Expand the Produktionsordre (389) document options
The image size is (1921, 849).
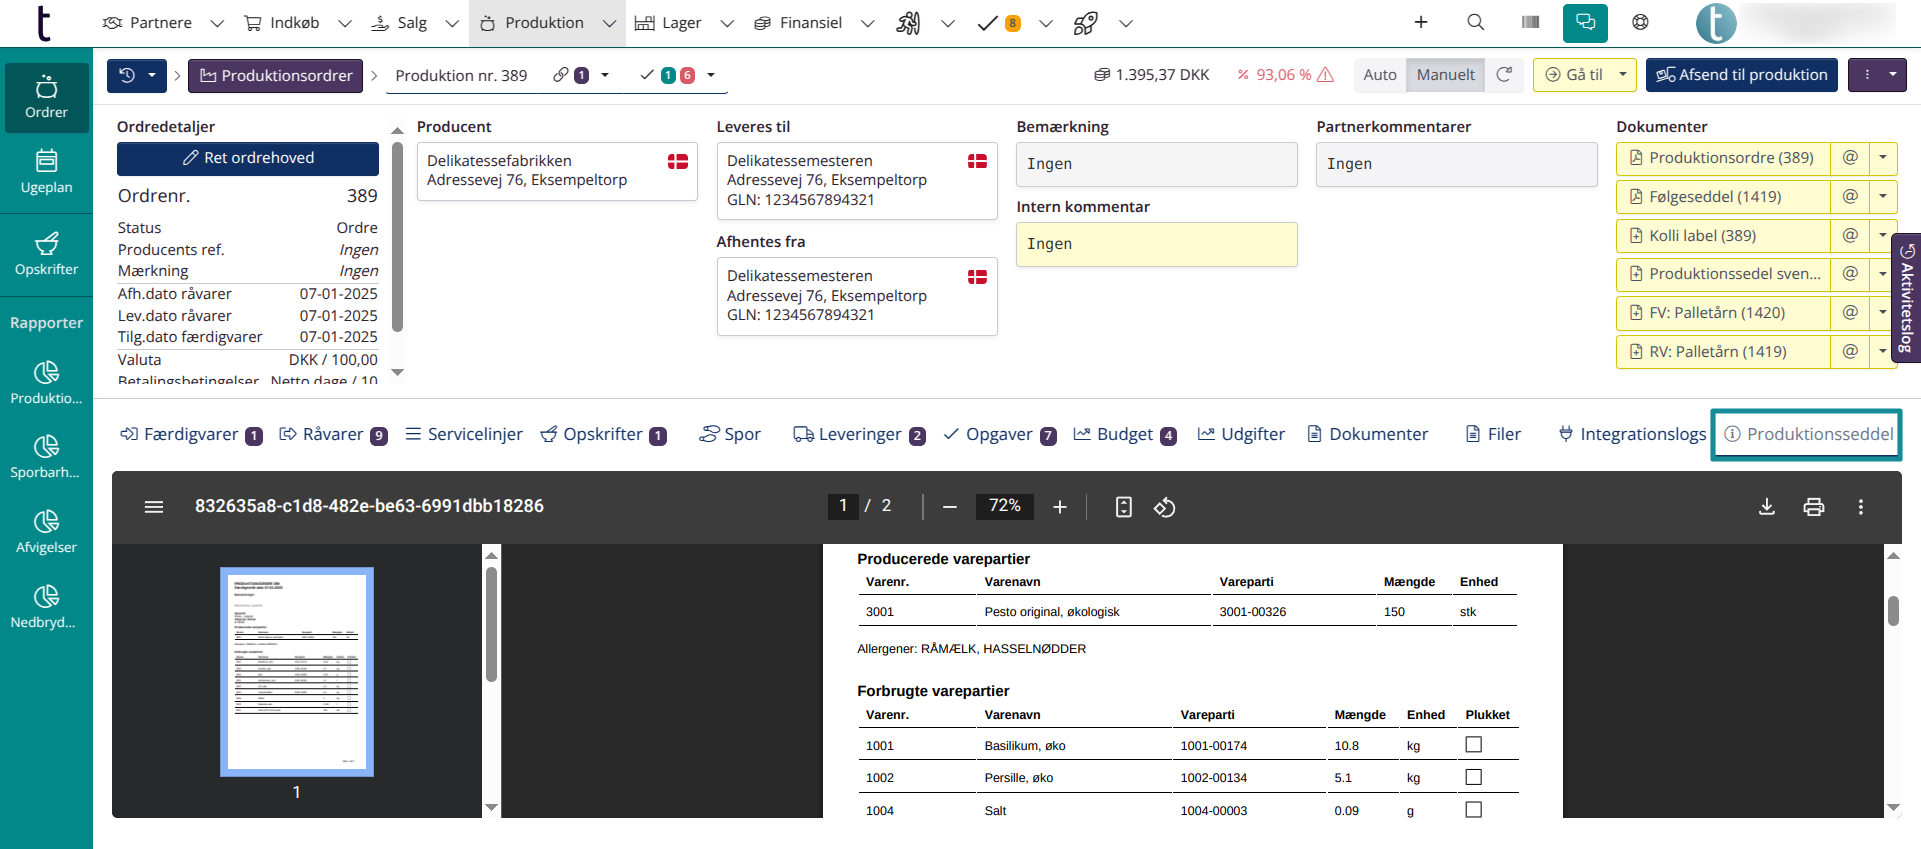[1882, 158]
